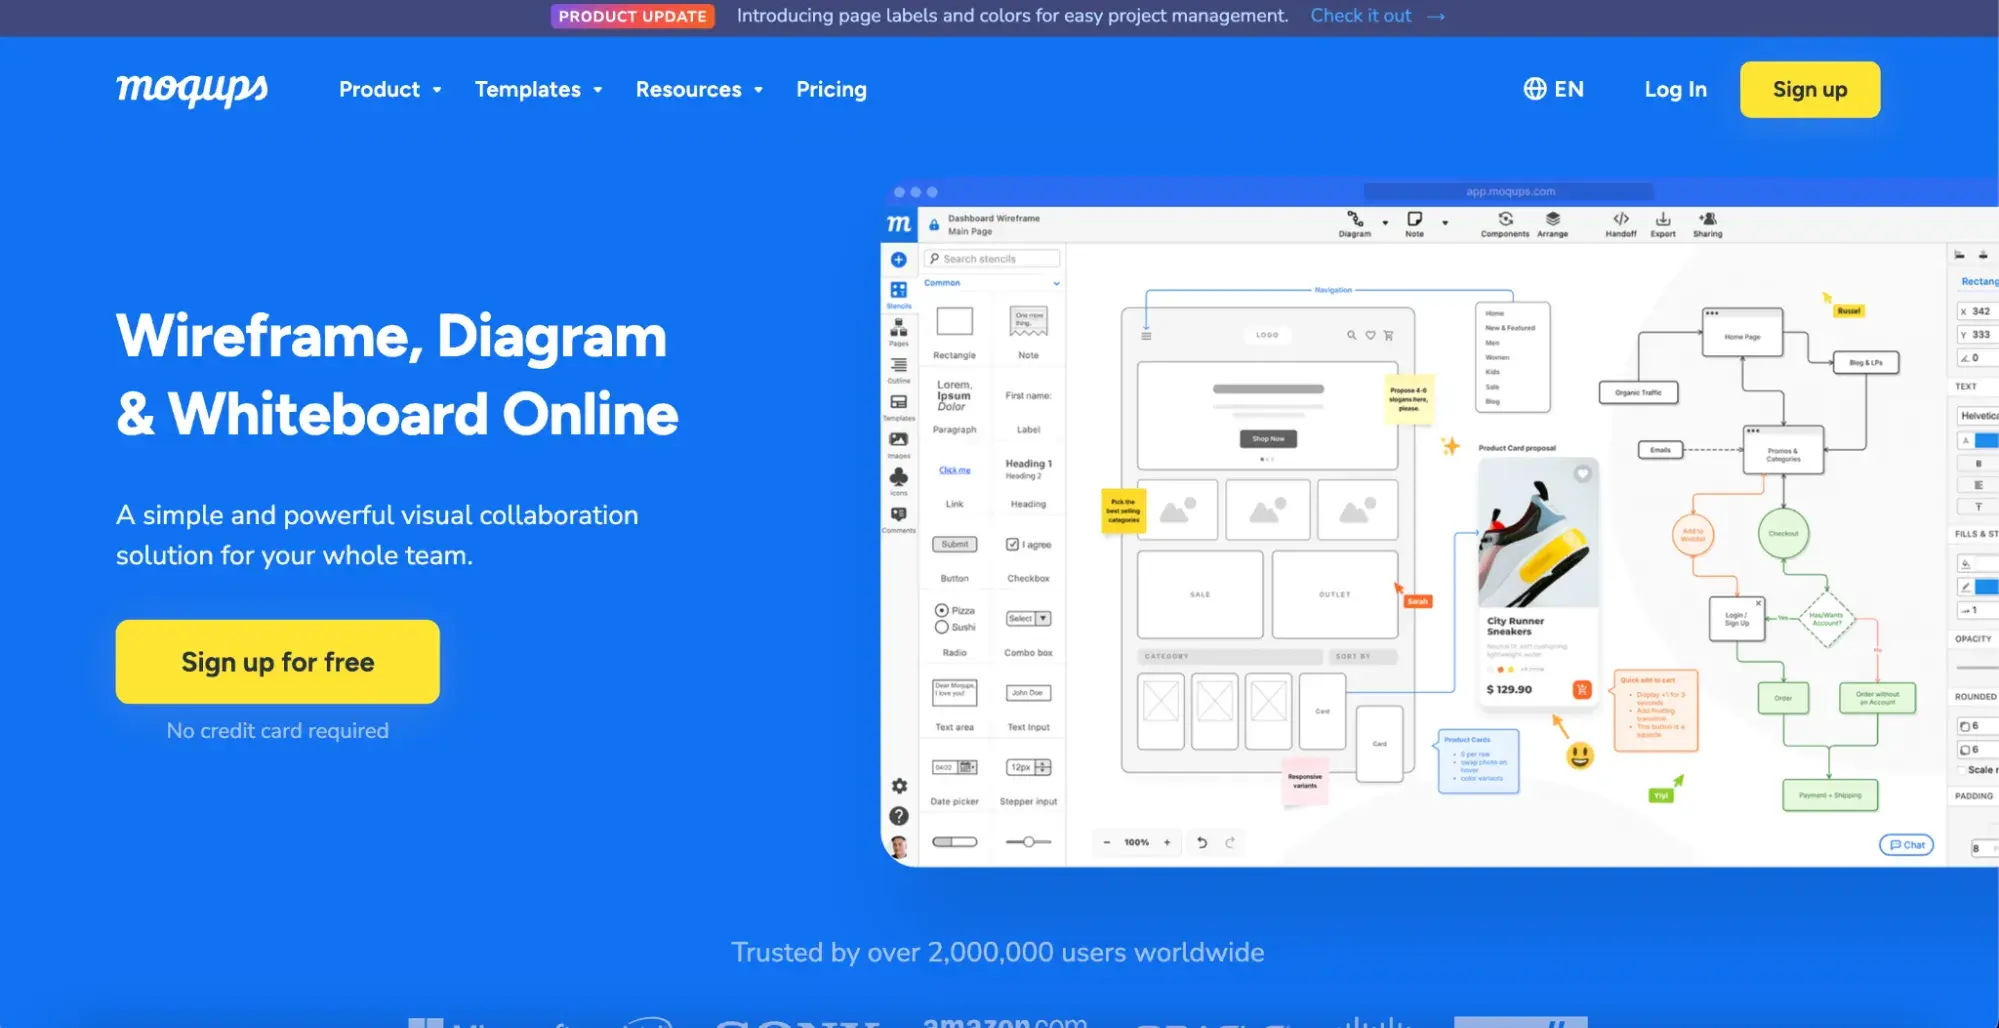Click the undo arrow in the app preview

(x=1202, y=843)
